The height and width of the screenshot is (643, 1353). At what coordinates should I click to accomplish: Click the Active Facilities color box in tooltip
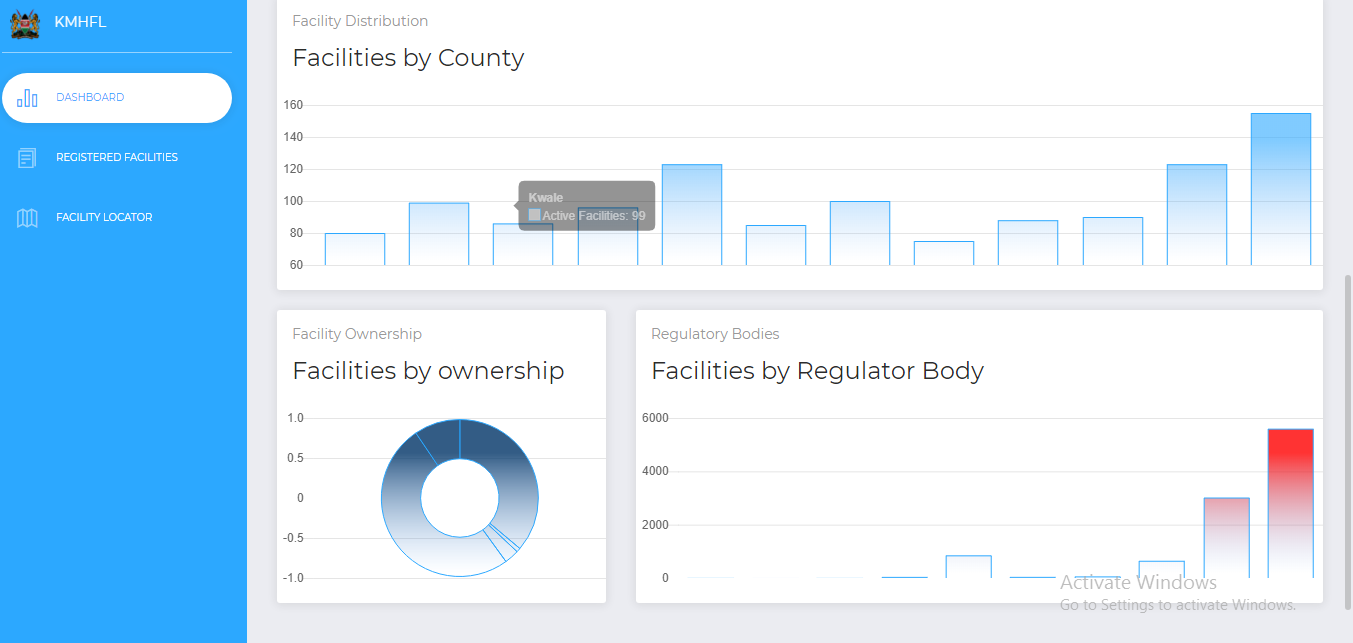pyautogui.click(x=535, y=215)
